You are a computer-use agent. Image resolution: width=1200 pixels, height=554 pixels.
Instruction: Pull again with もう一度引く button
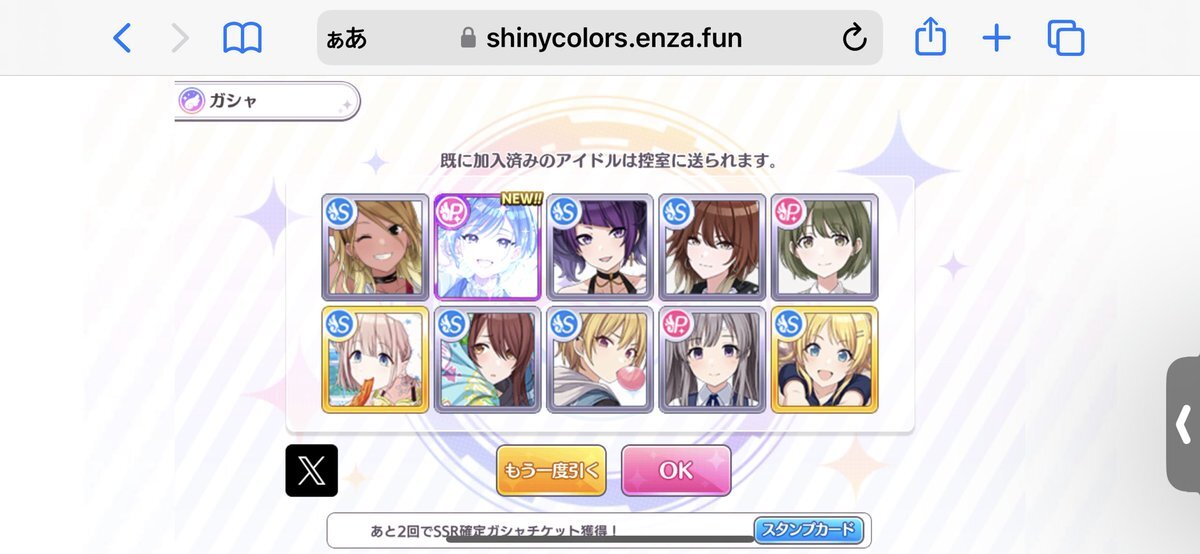(x=551, y=470)
